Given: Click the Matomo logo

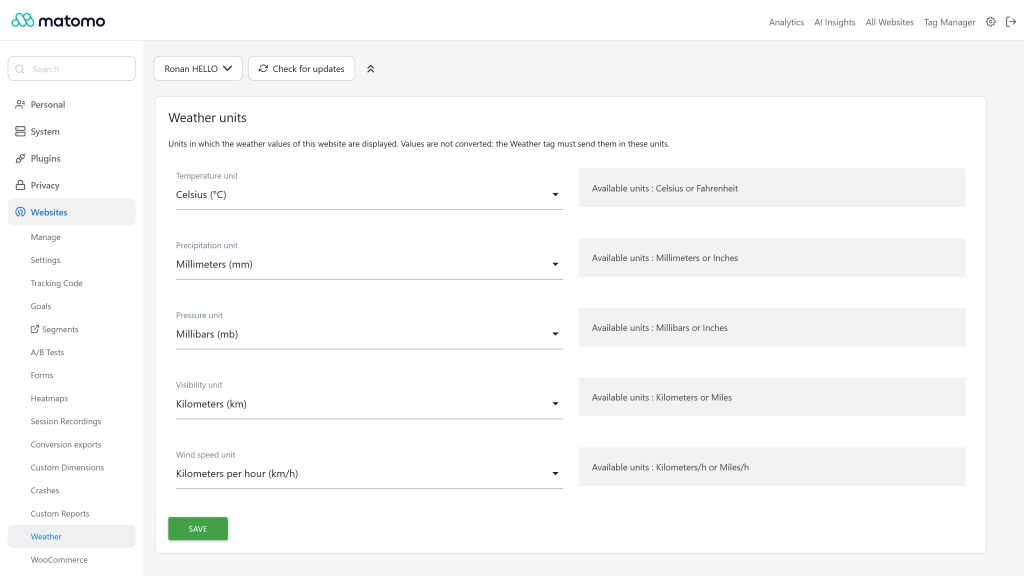Looking at the screenshot, I should (x=58, y=21).
